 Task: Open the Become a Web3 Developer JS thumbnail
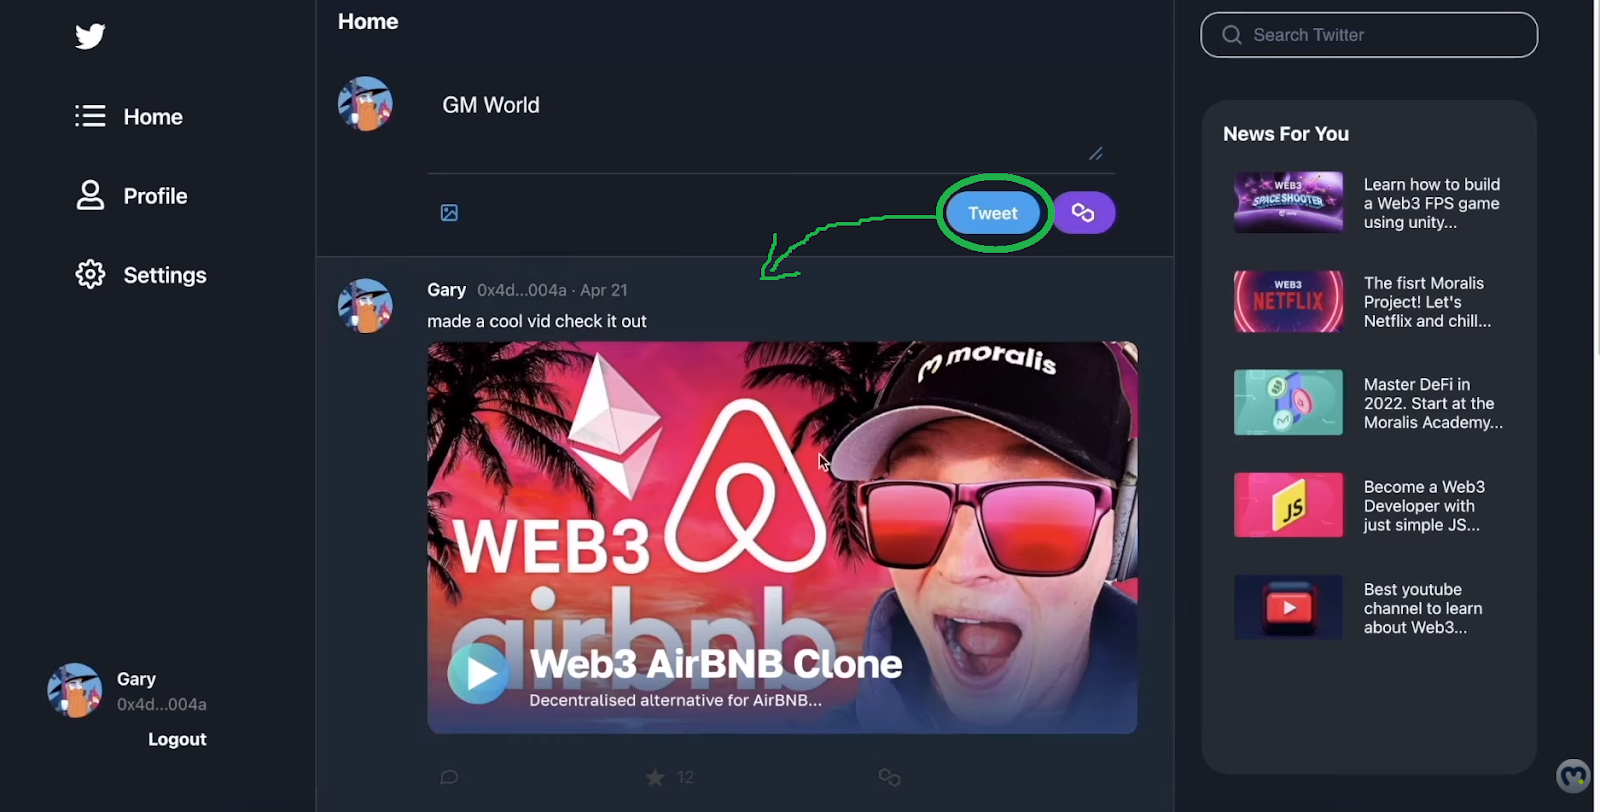pyautogui.click(x=1288, y=505)
